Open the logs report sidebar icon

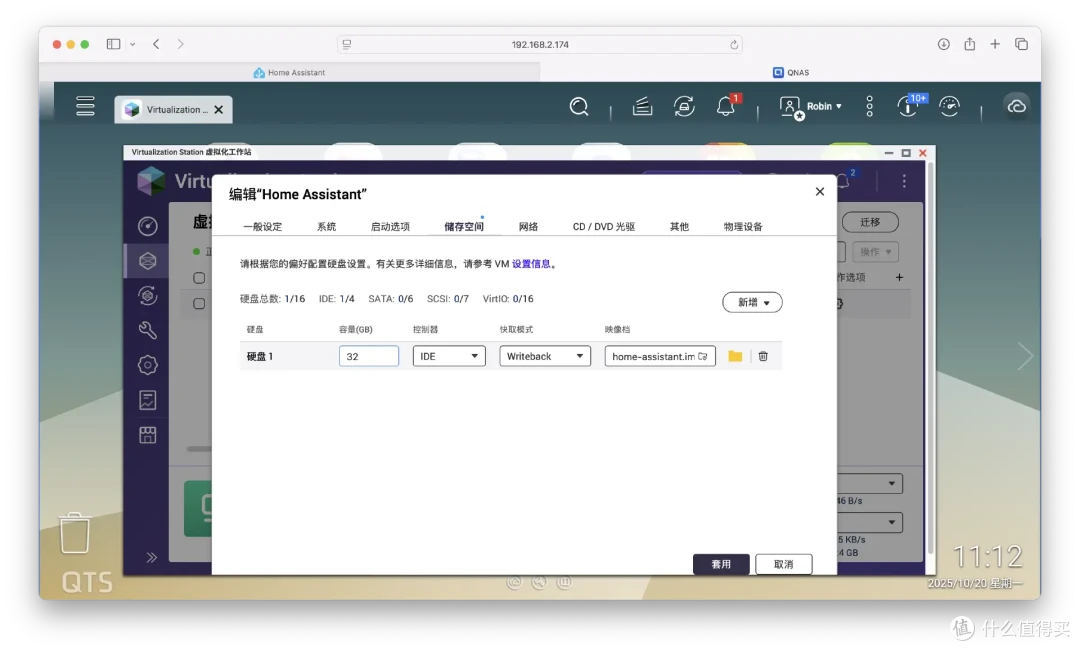[x=147, y=400]
